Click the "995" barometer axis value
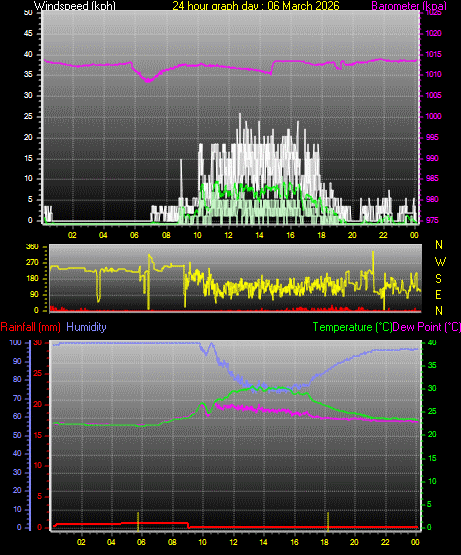 (432, 137)
